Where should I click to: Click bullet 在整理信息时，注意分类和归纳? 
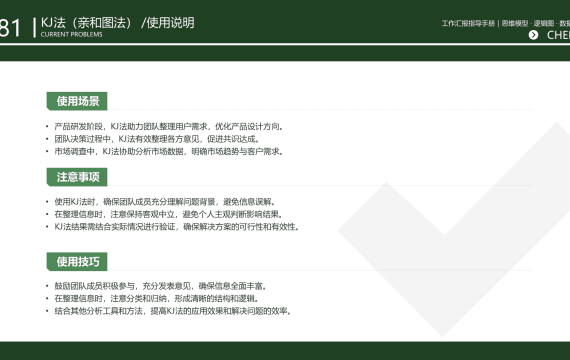(x=157, y=299)
